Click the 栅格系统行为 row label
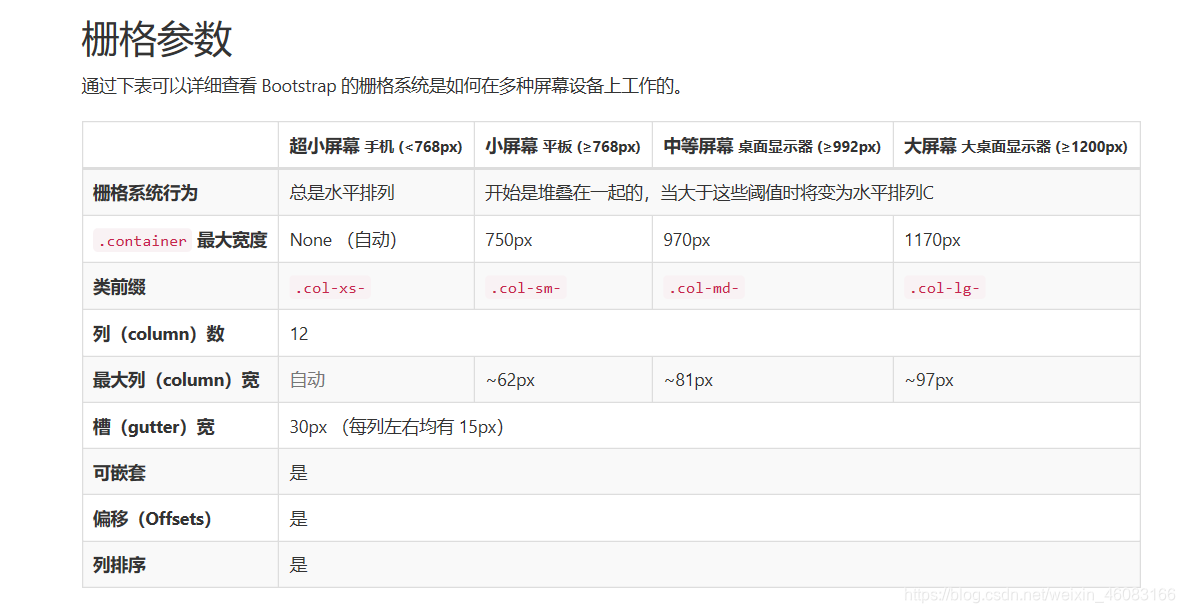Screen dimensions: 1185x613 (x=145, y=193)
